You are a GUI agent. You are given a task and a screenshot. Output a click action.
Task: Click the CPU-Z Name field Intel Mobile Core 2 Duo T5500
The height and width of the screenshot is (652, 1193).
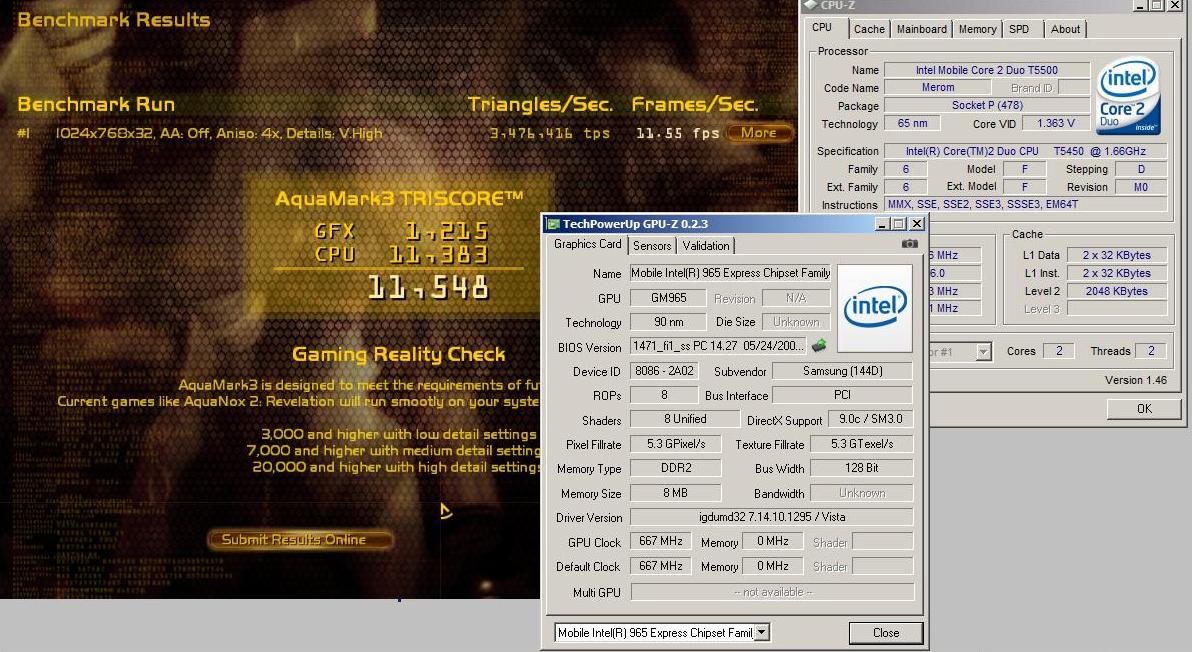[987, 70]
